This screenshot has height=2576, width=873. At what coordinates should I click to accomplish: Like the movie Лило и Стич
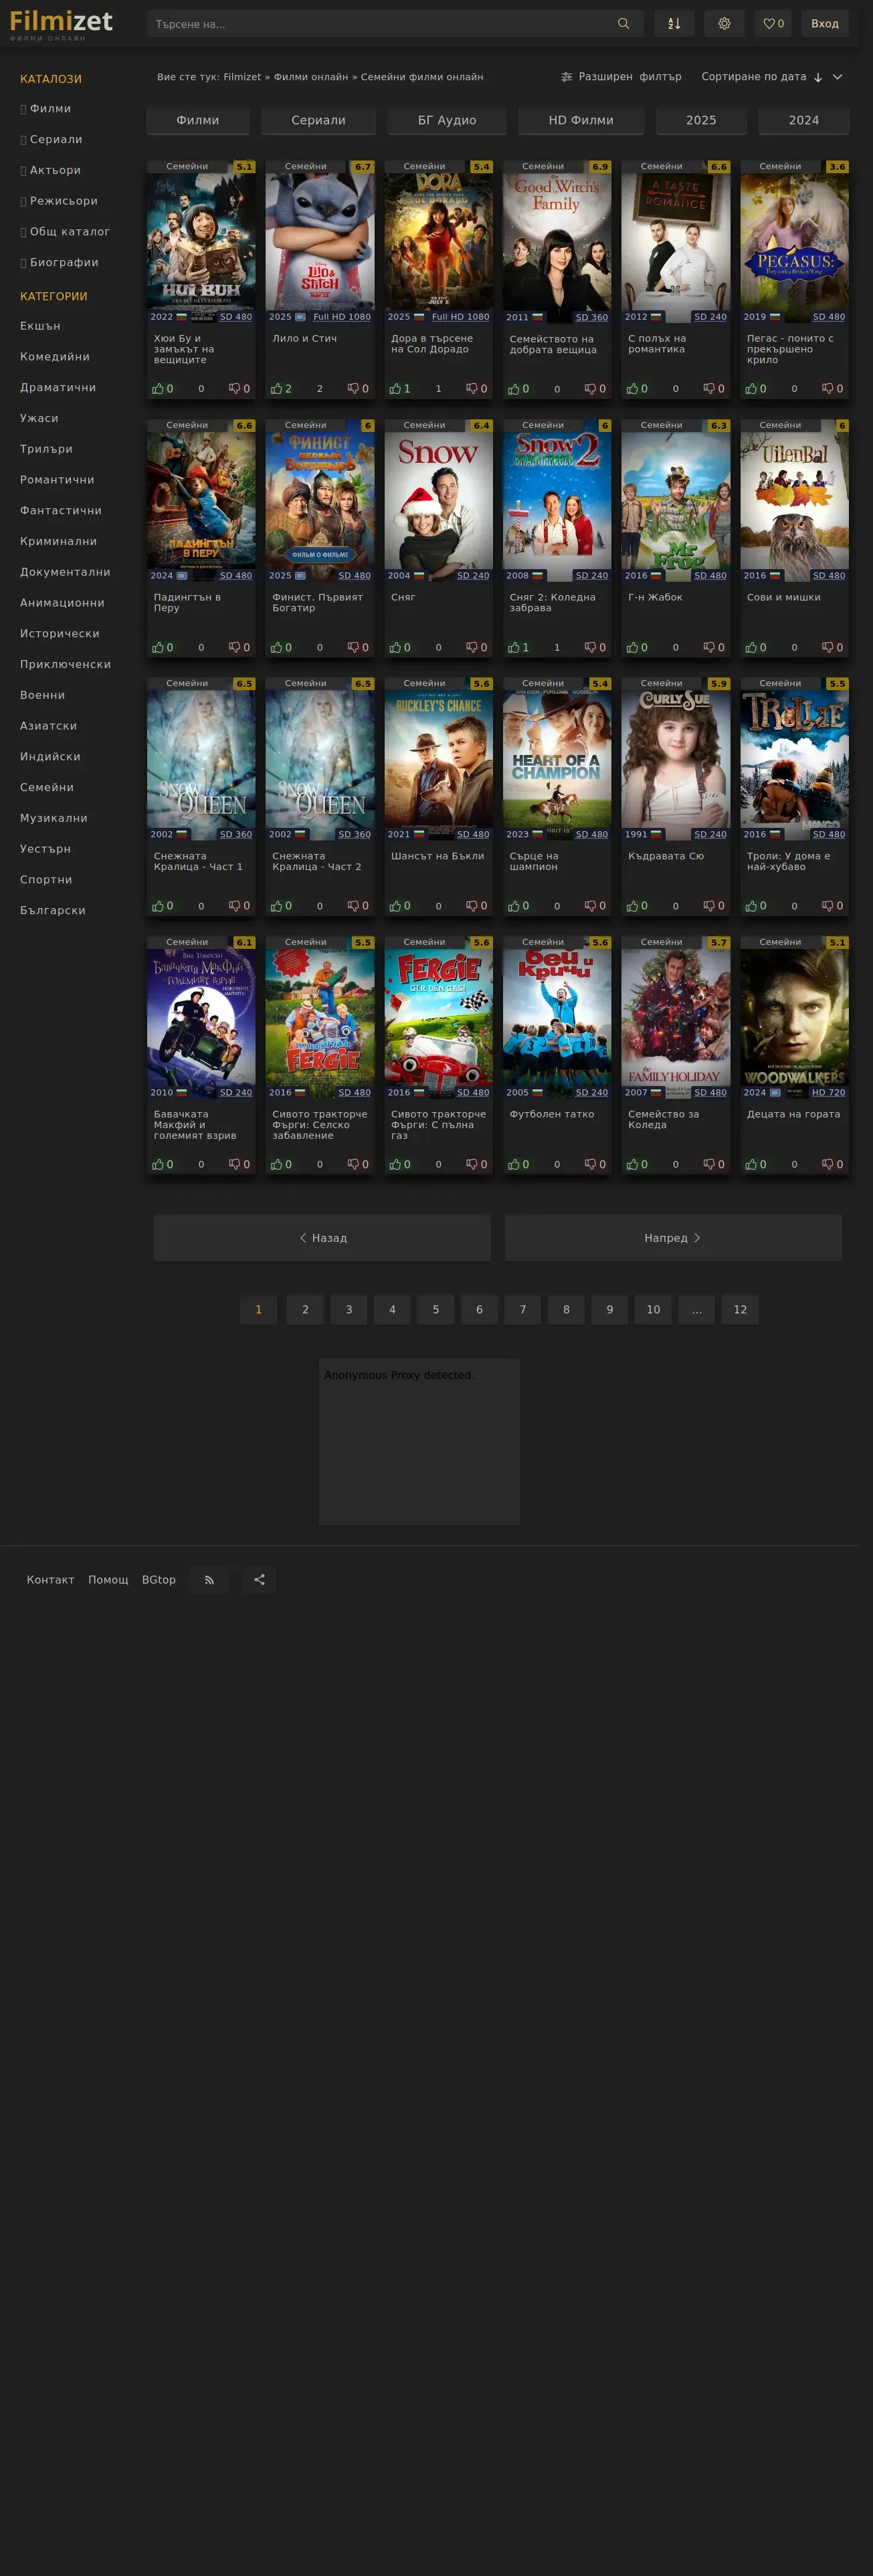pyautogui.click(x=281, y=389)
